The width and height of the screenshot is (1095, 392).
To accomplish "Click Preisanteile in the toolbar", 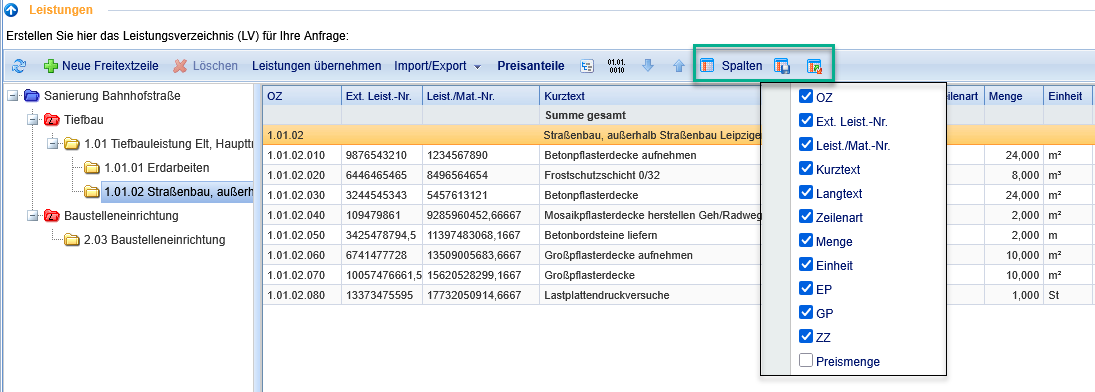I will (531, 66).
